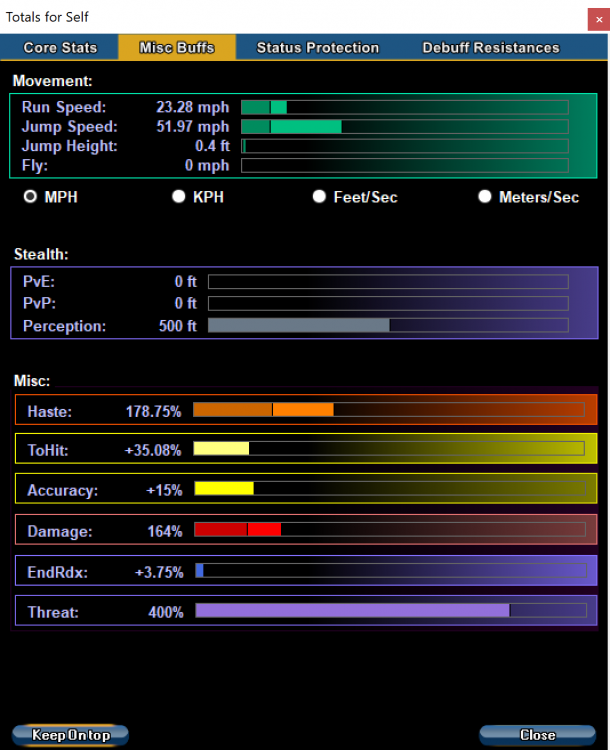Click the Jump Speed bar
The image size is (610, 750).
pyautogui.click(x=404, y=127)
